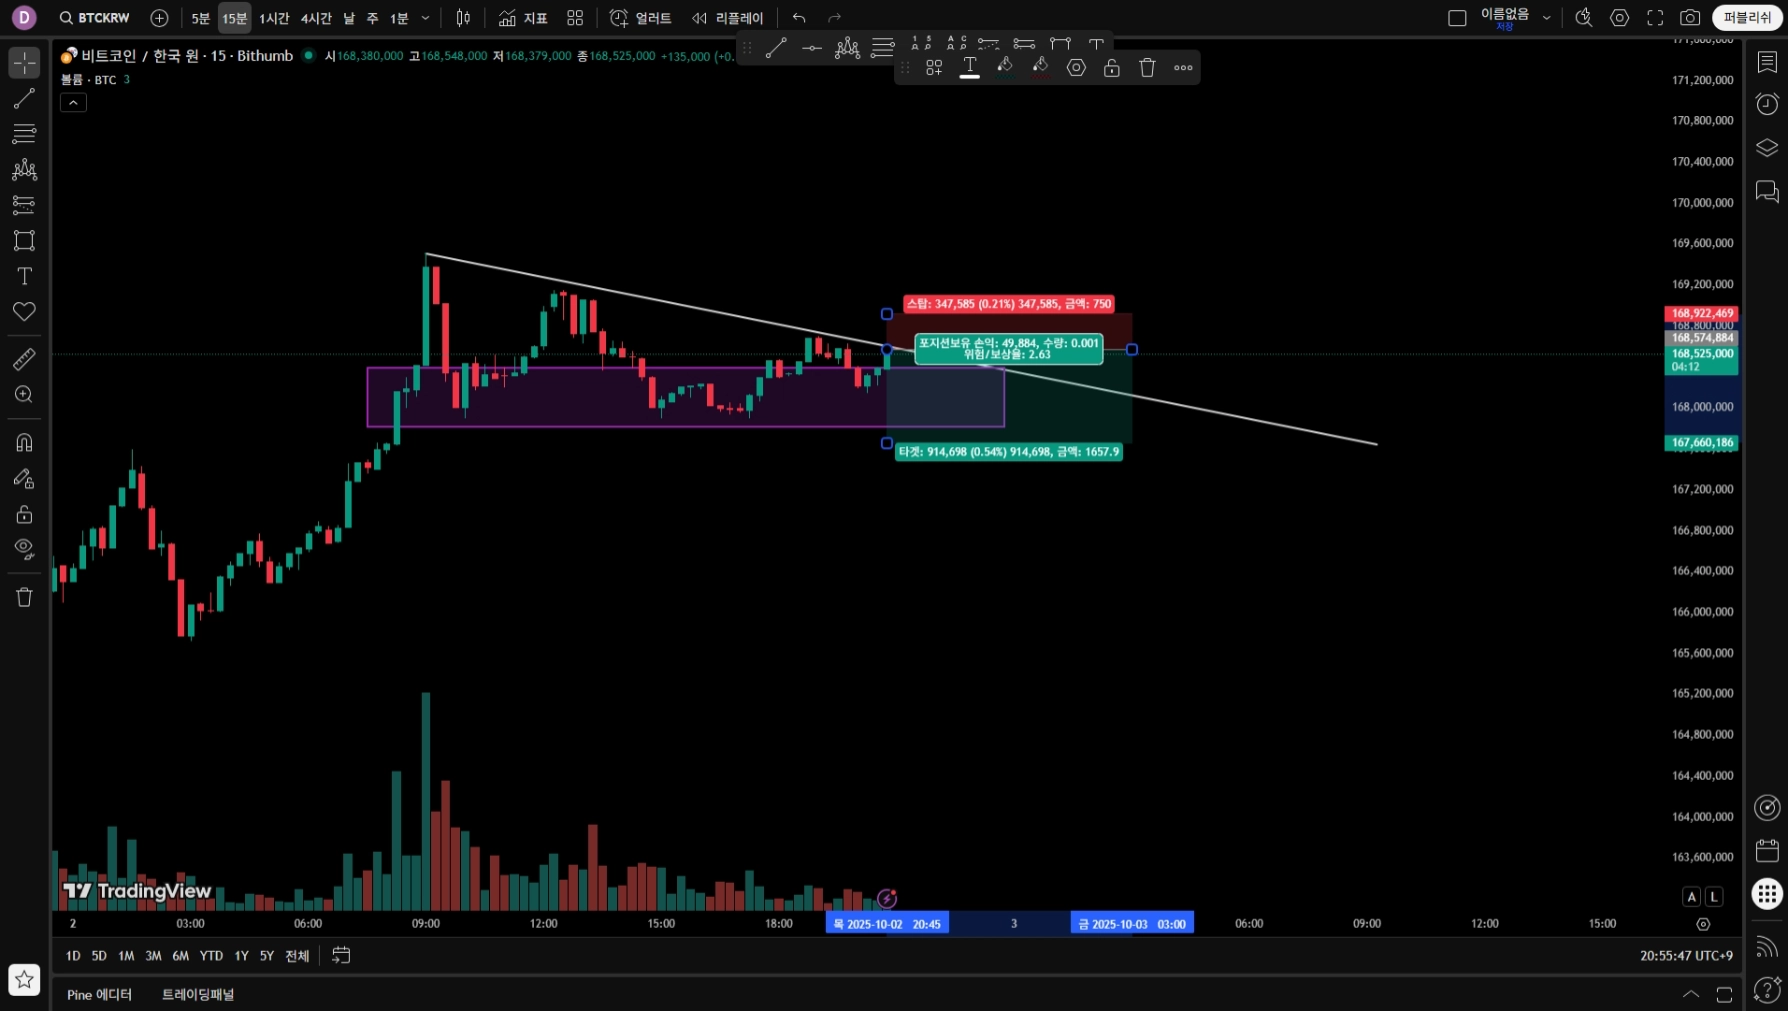Image resolution: width=1788 pixels, height=1011 pixels.
Task: Enter fullscreen mode
Action: [x=1655, y=18]
